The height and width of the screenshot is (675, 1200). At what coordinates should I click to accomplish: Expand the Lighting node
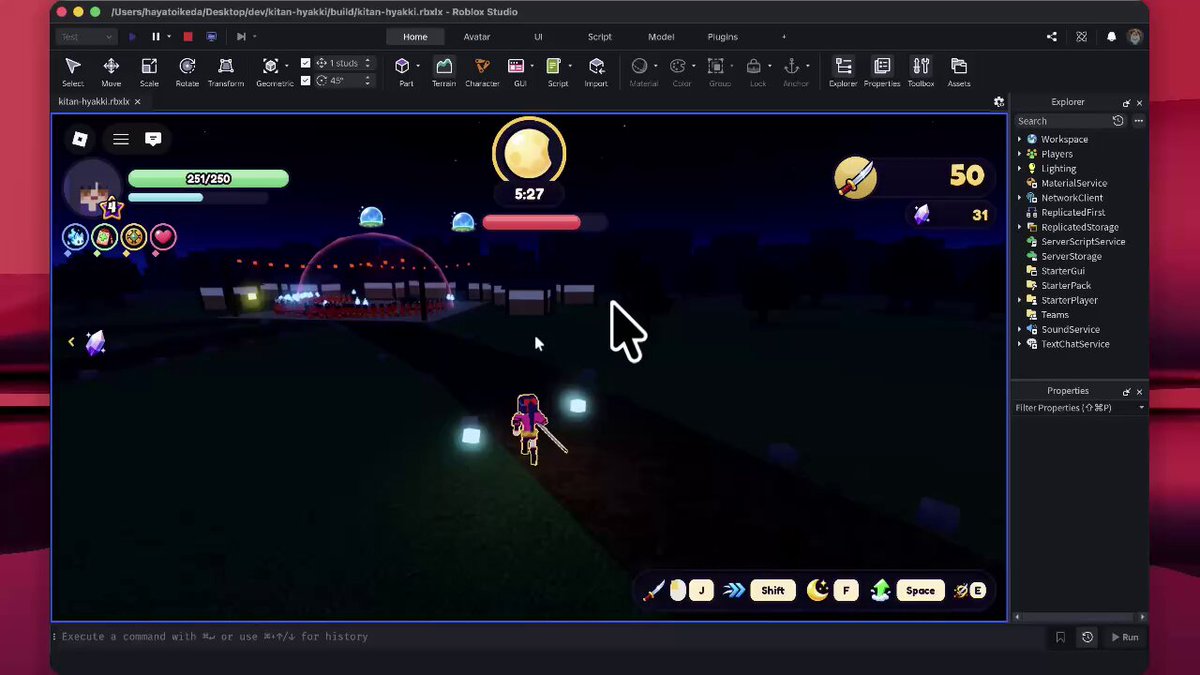tap(1020, 169)
